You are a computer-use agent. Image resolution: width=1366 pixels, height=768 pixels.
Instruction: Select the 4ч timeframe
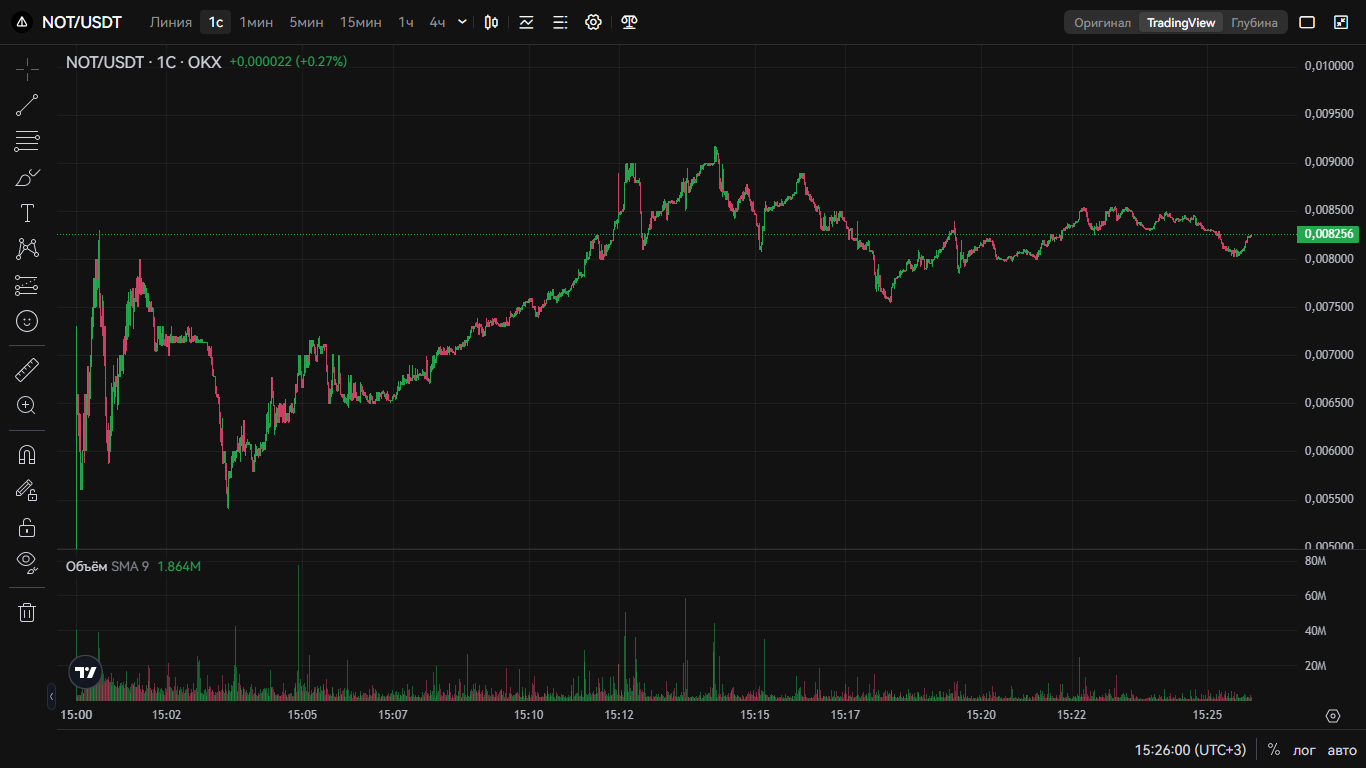437,22
